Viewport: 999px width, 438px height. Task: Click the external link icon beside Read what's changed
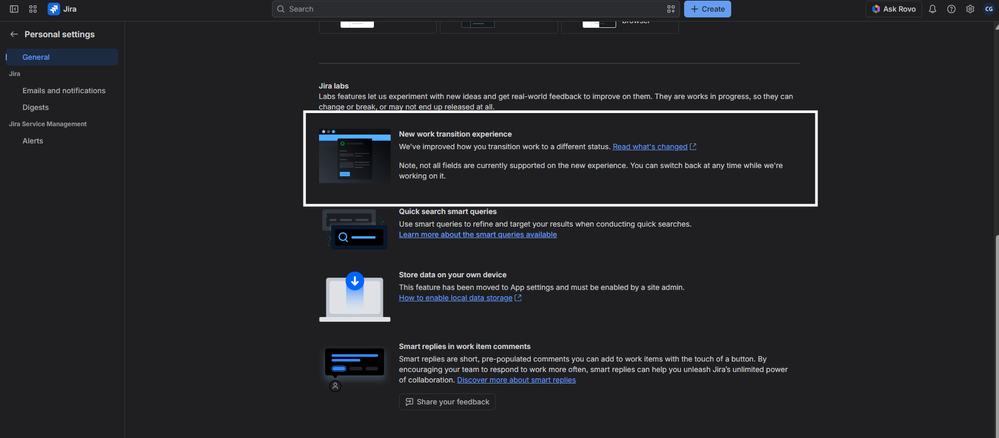693,147
